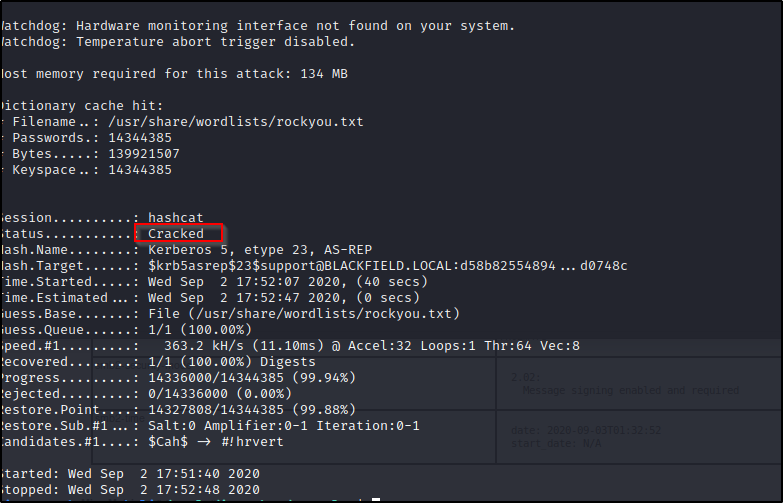
Task: Click the Passwords count 14344385
Action: 140,138
